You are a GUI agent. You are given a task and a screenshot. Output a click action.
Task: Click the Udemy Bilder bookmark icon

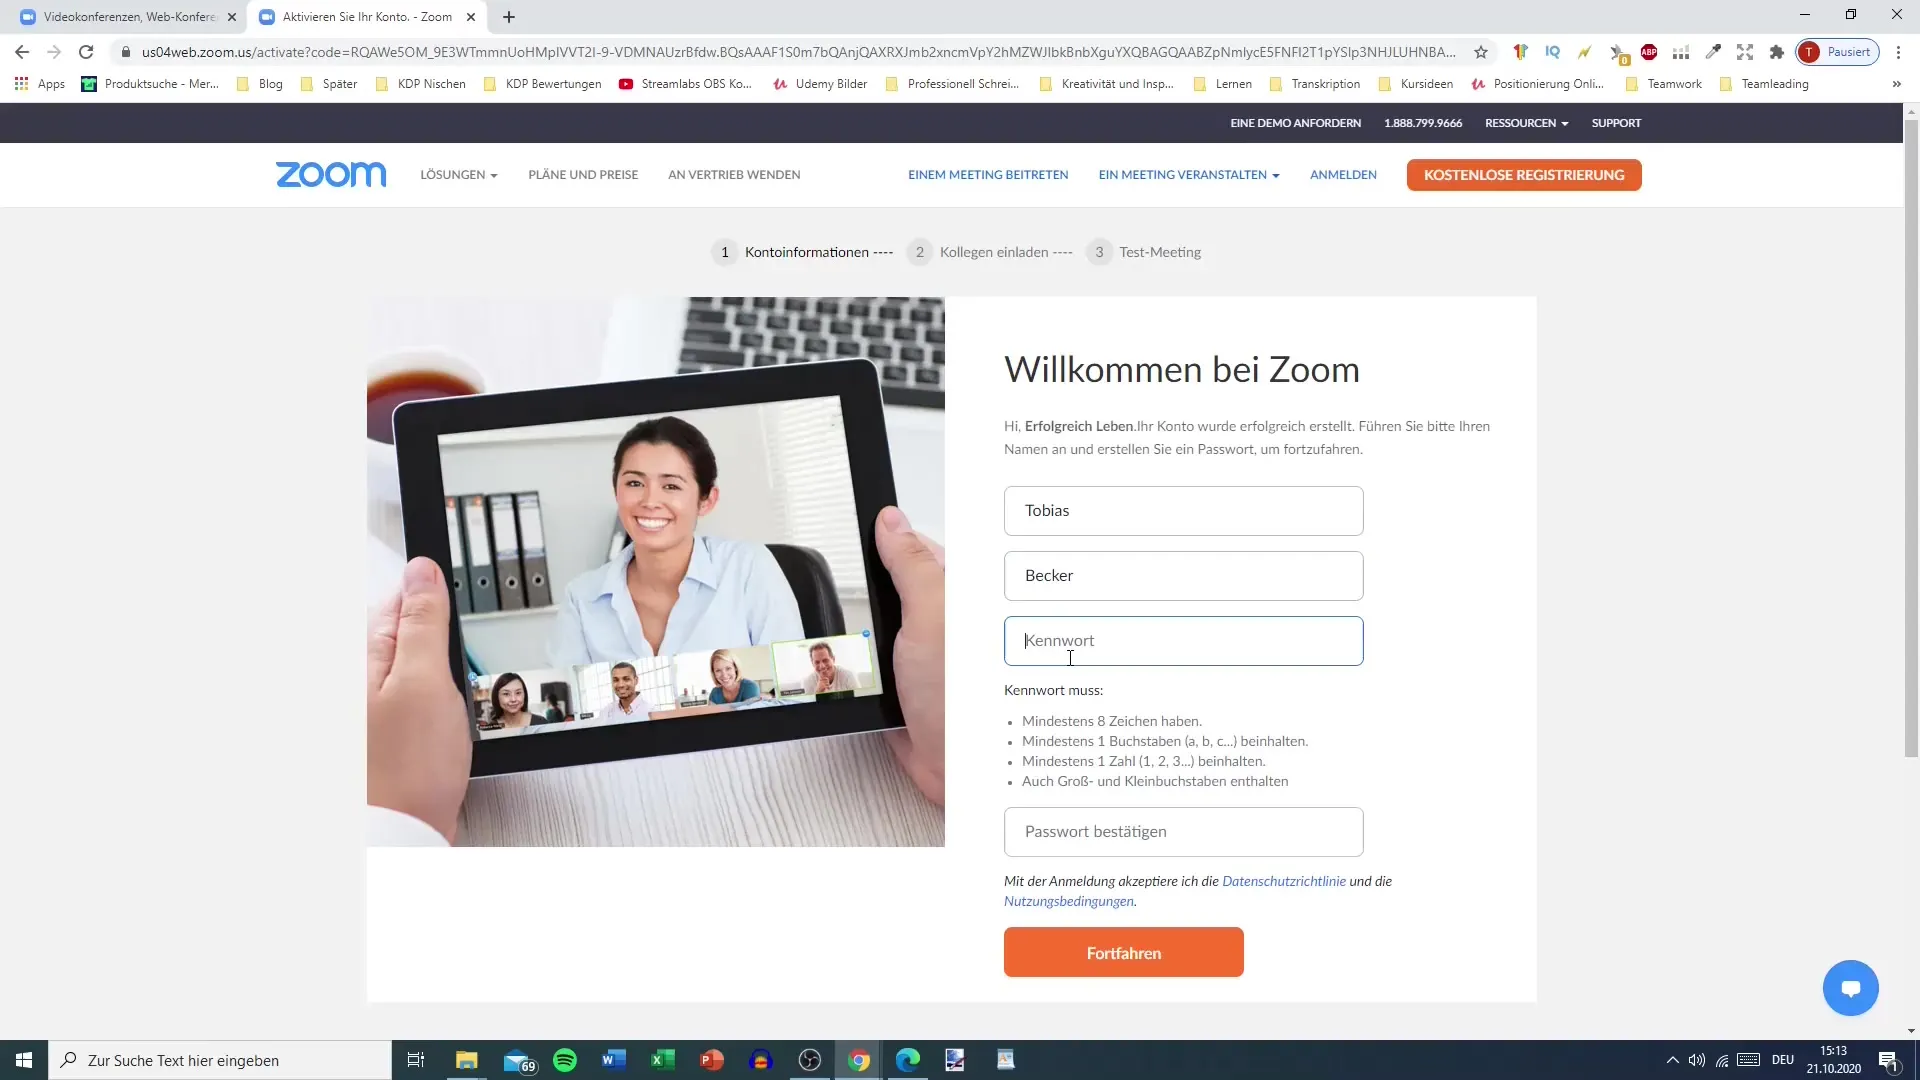pyautogui.click(x=777, y=83)
